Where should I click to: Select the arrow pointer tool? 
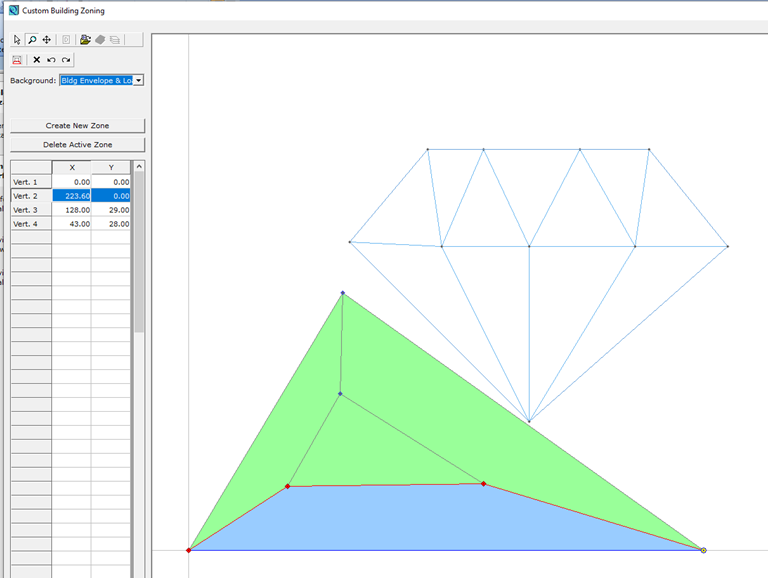coord(17,40)
